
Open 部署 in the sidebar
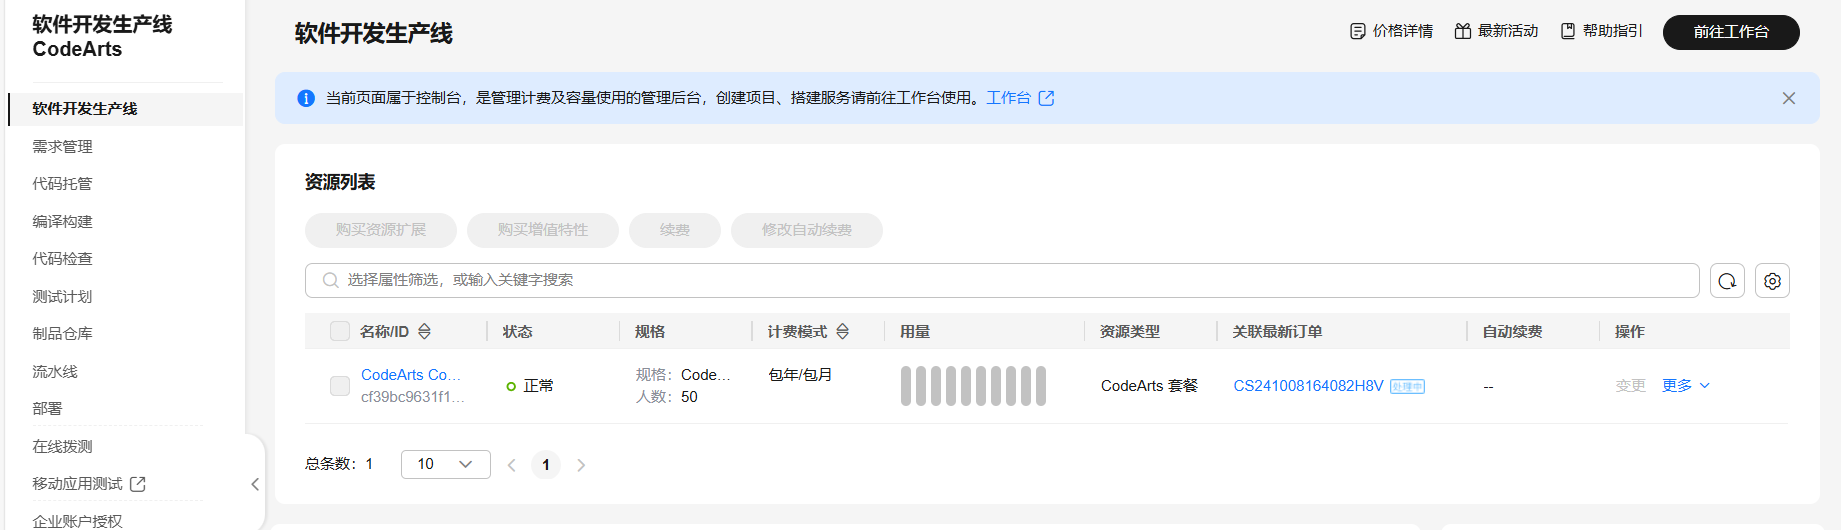pyautogui.click(x=47, y=409)
